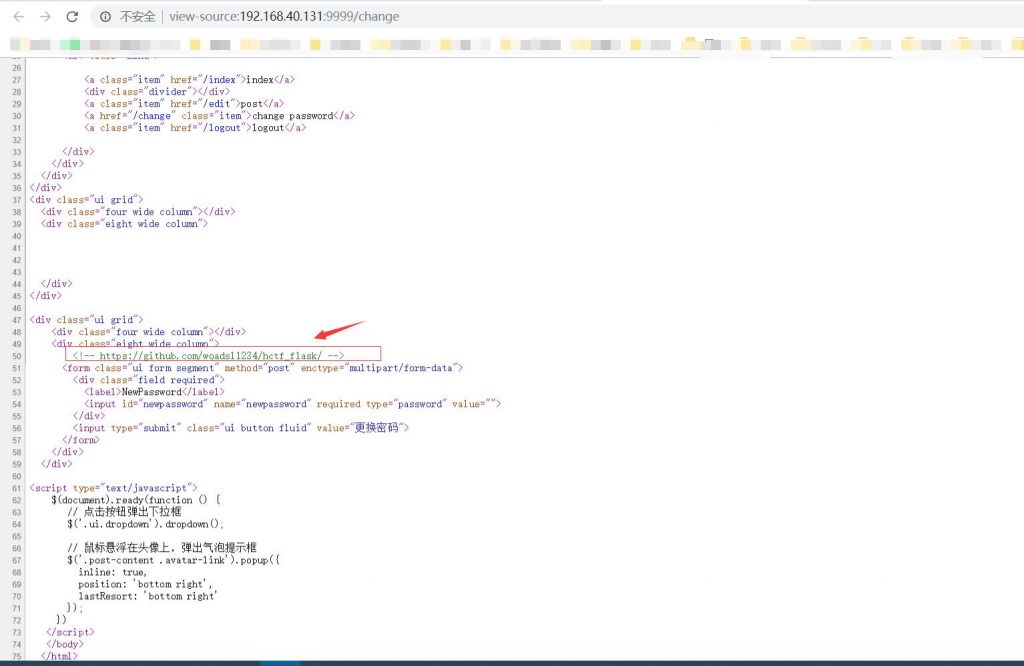The width and height of the screenshot is (1024, 666).
Task: Click the closing </body> tag
Action: [65, 644]
